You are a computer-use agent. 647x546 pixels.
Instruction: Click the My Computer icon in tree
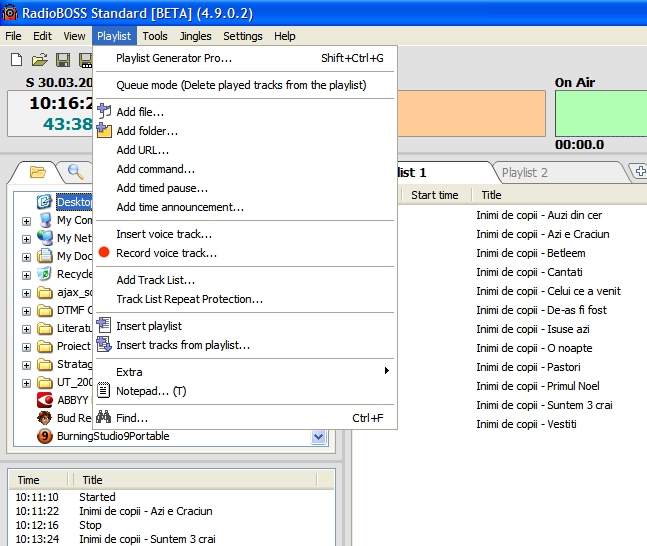click(x=45, y=220)
